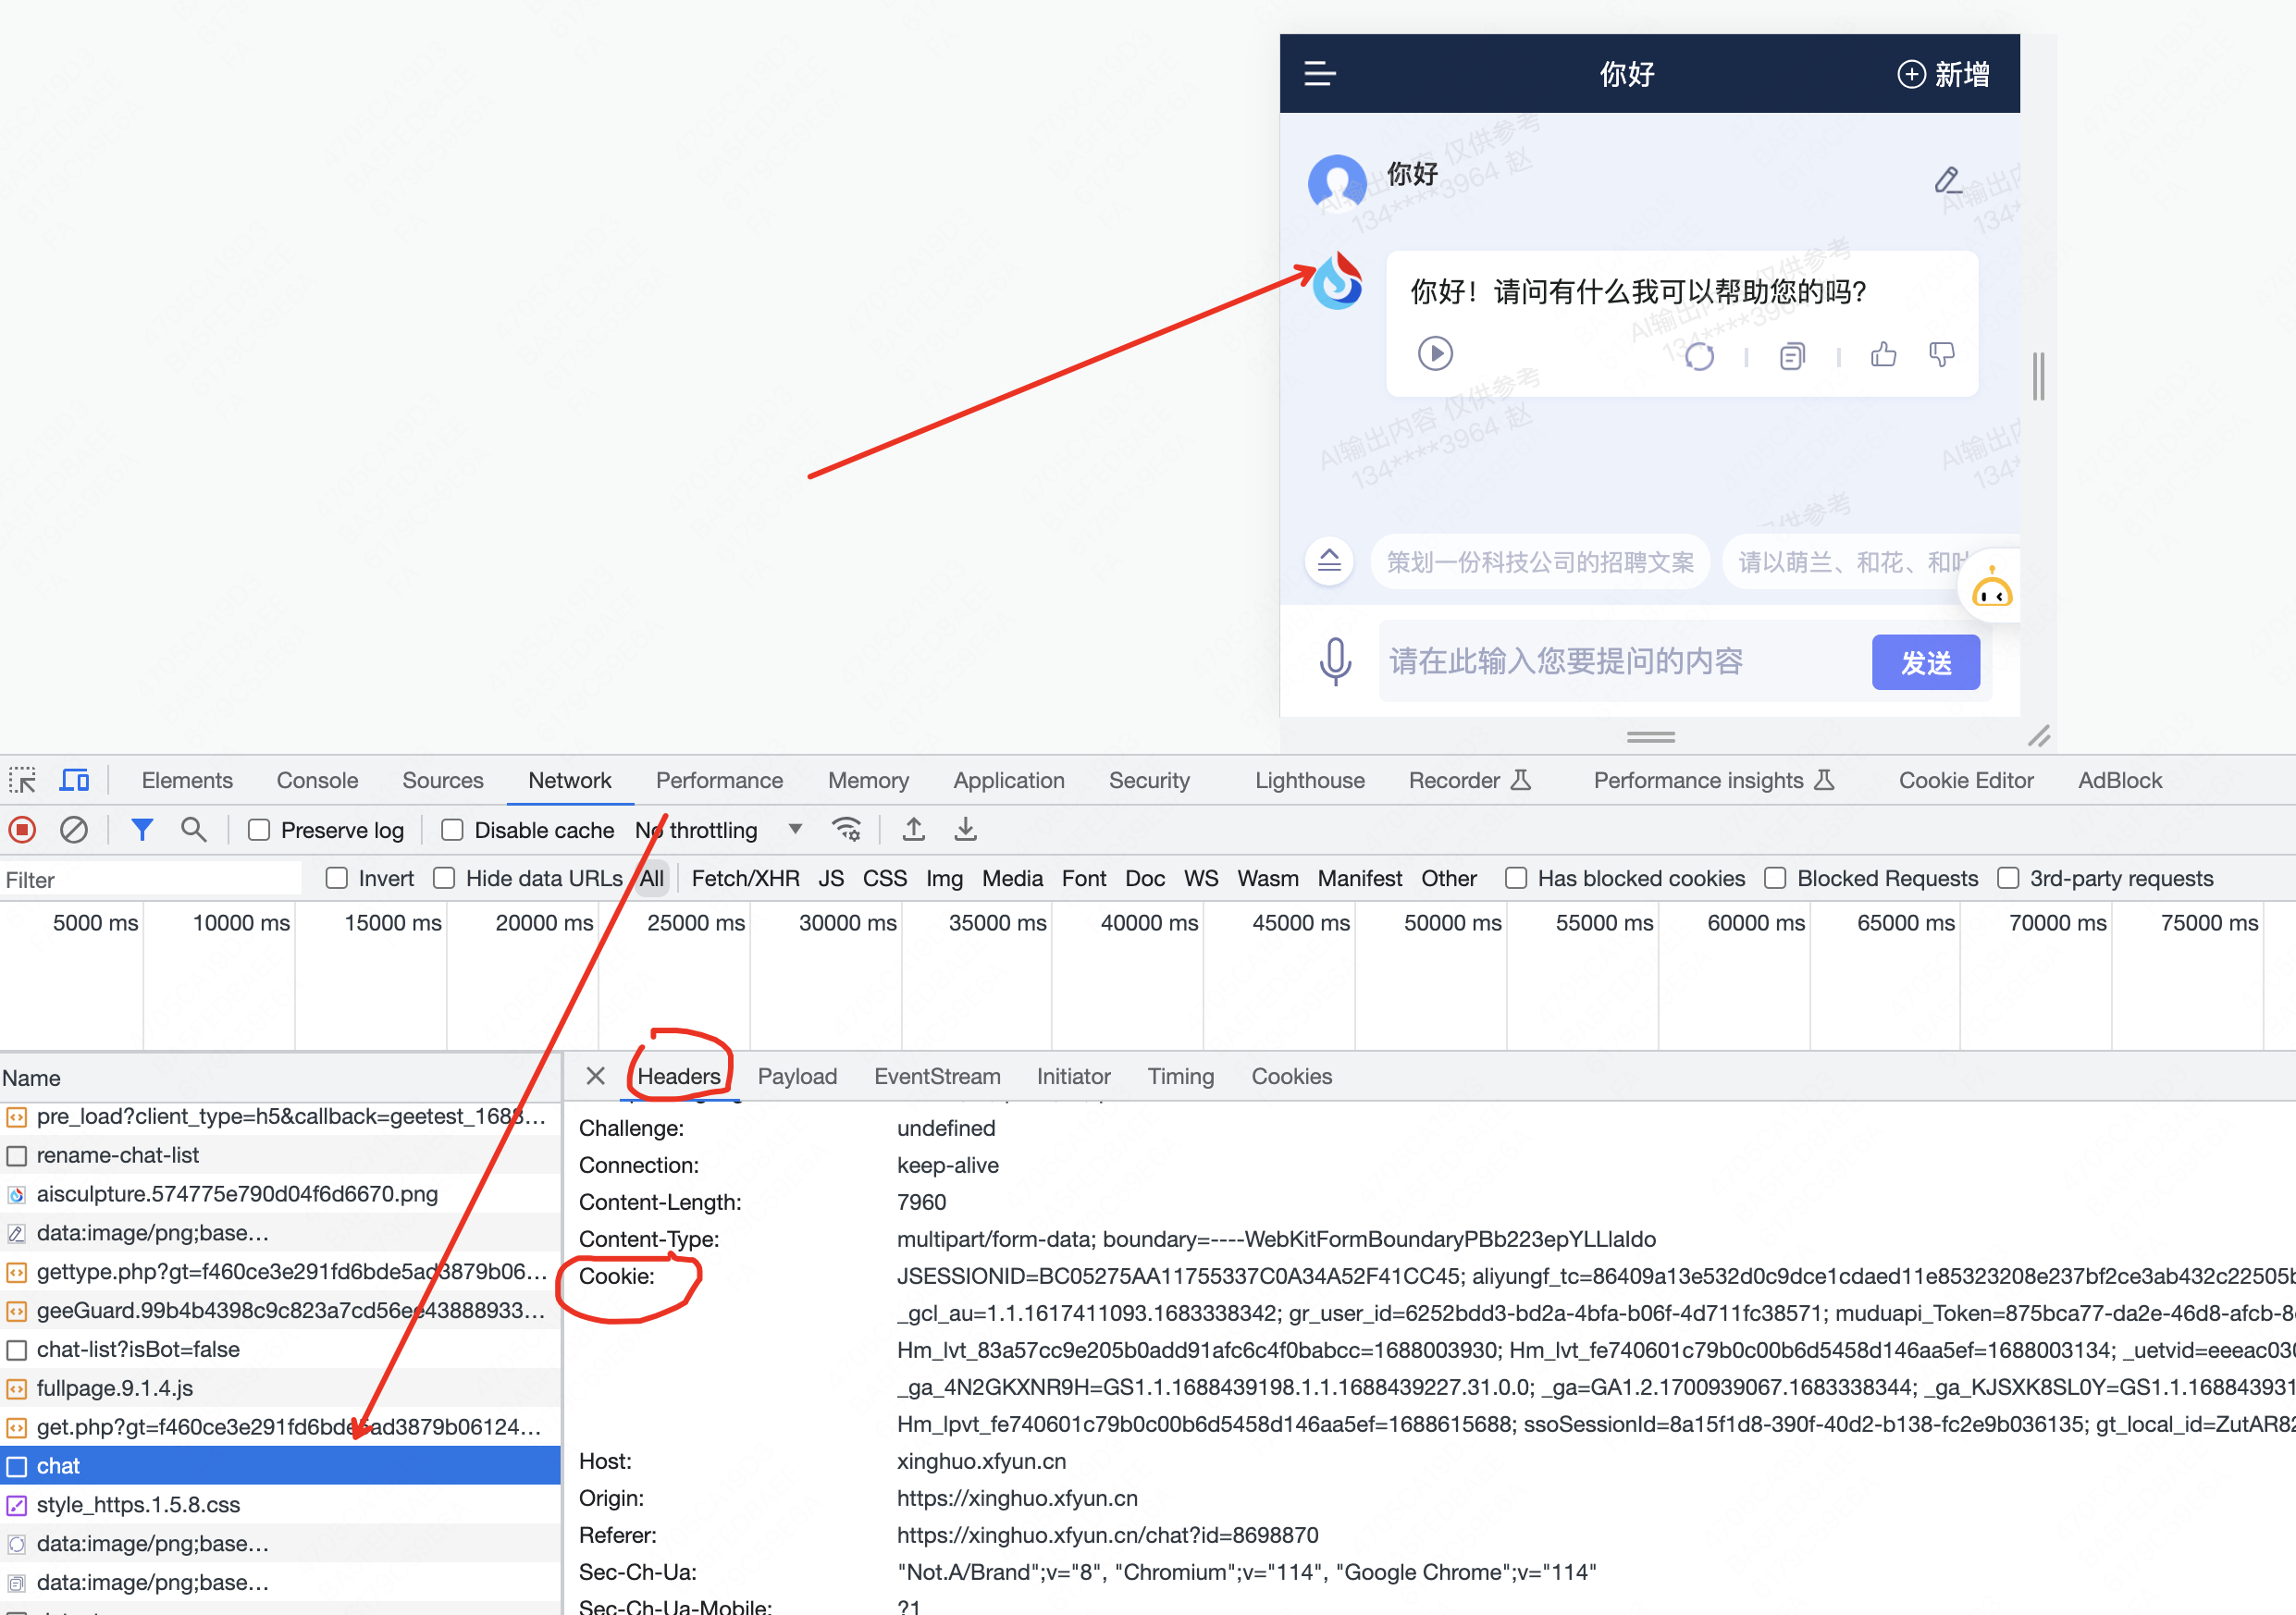Expand the suggested prompts panel arrow

pos(1329,561)
